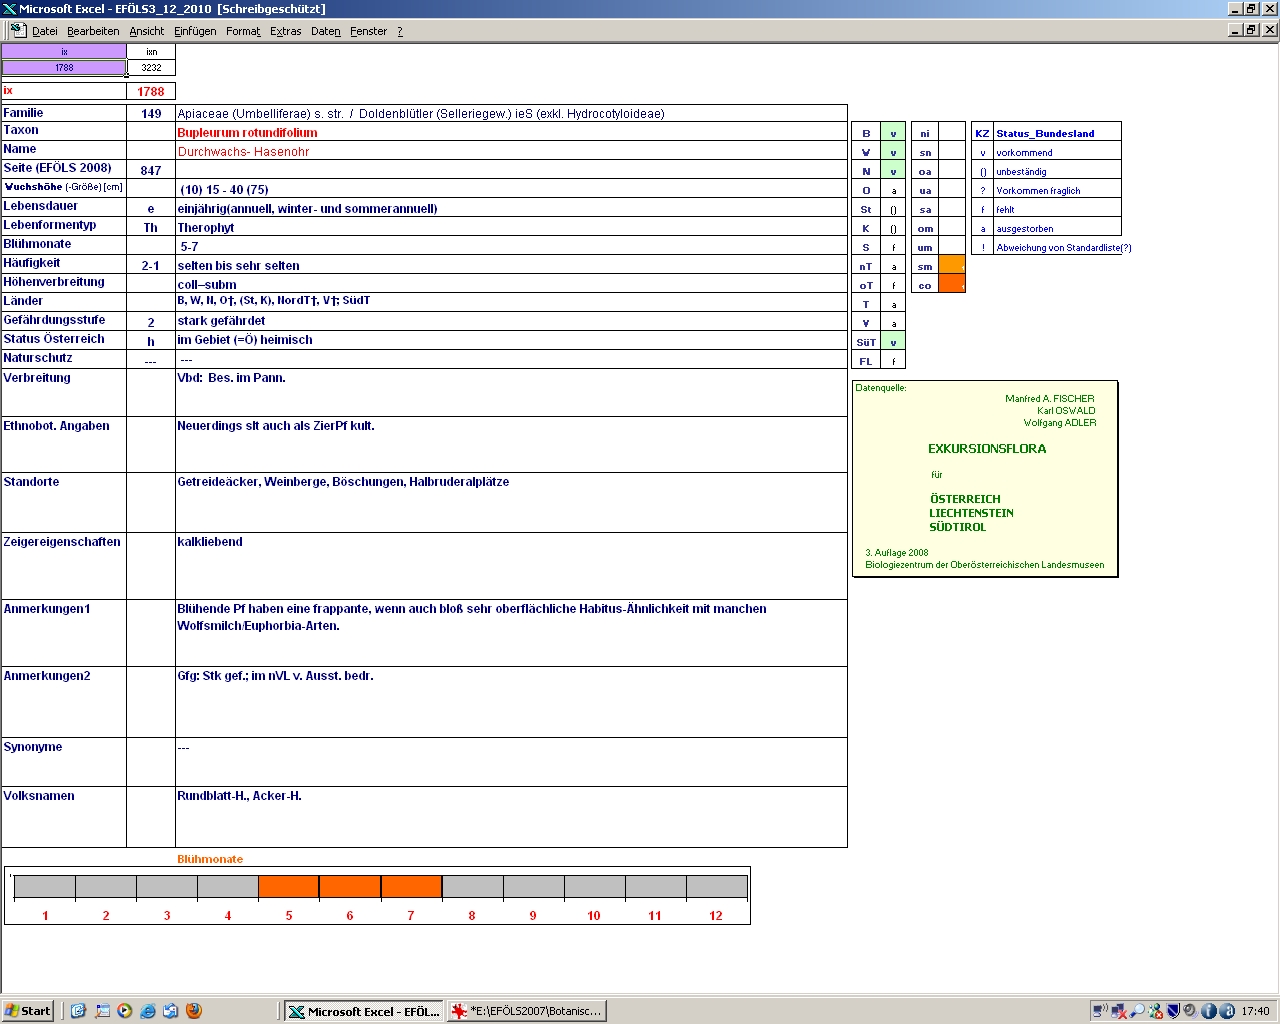The width and height of the screenshot is (1280, 1024).
Task: Open the Daten menu
Action: tap(326, 31)
